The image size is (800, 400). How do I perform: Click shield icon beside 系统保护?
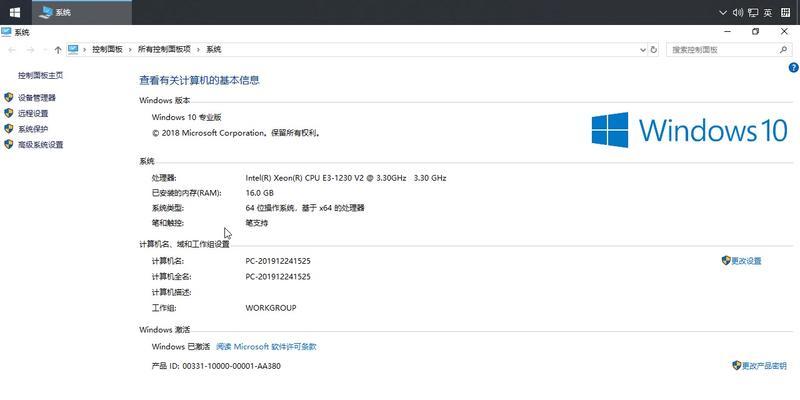pos(9,129)
